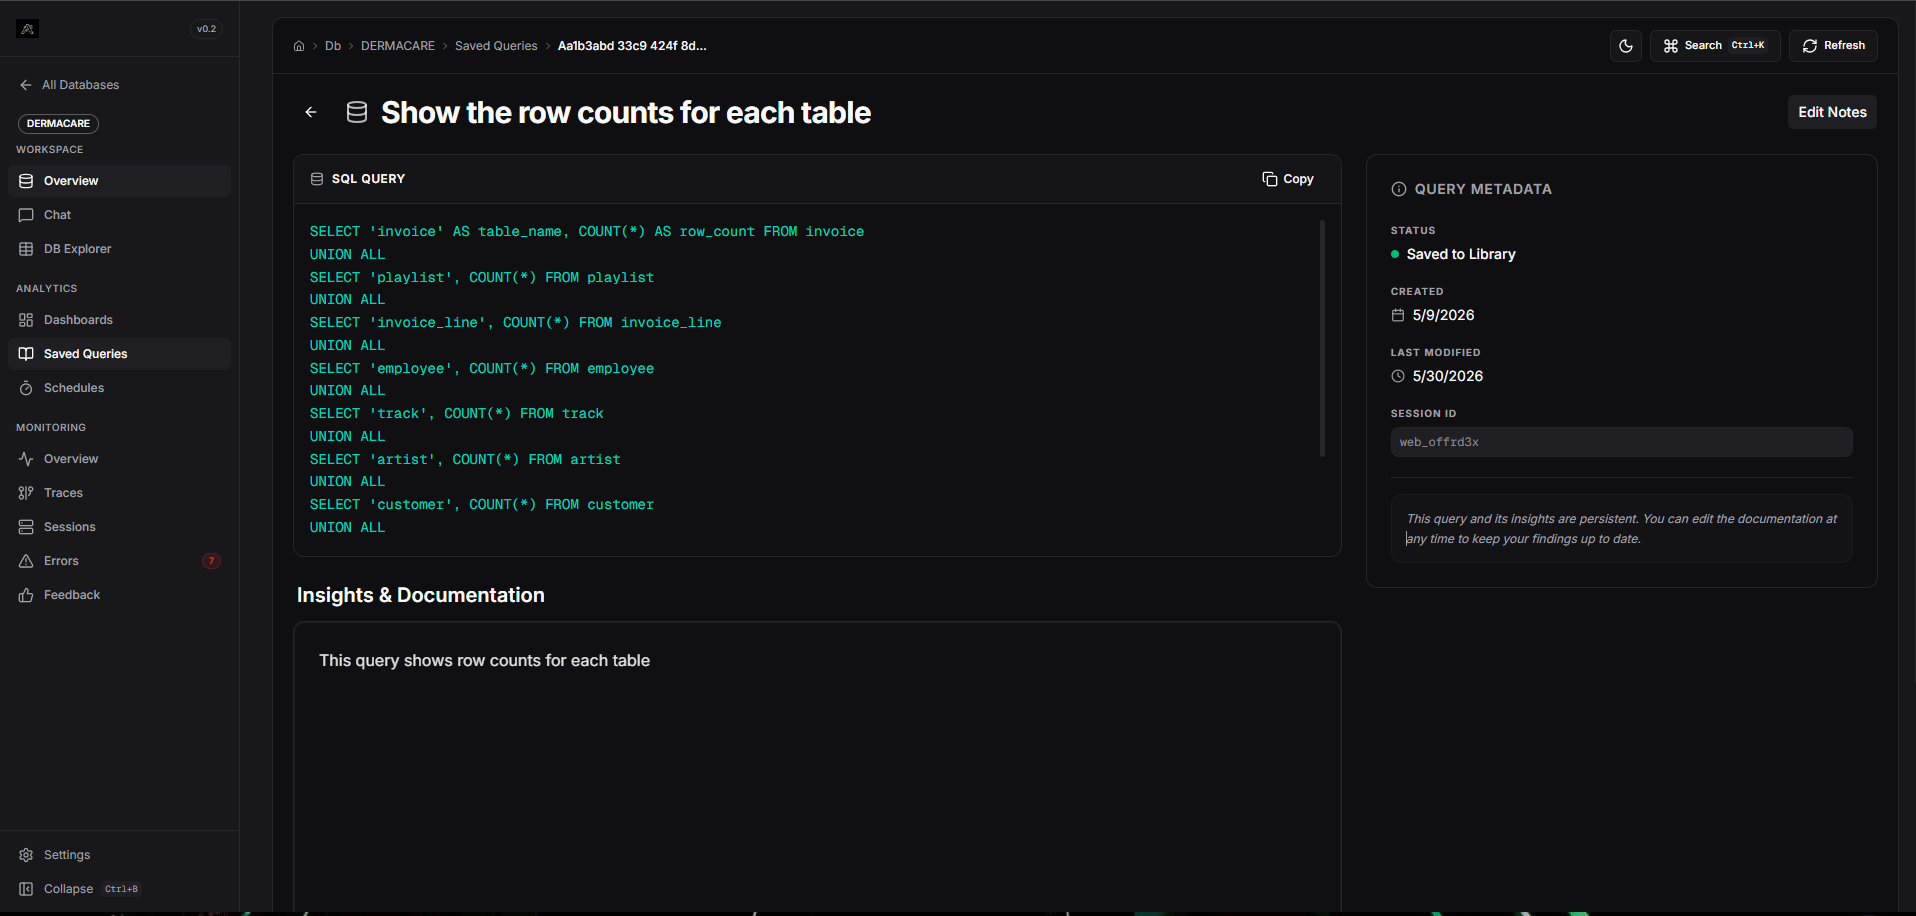Open Search with Ctrl+K button
Image resolution: width=1916 pixels, height=916 pixels.
click(1715, 46)
